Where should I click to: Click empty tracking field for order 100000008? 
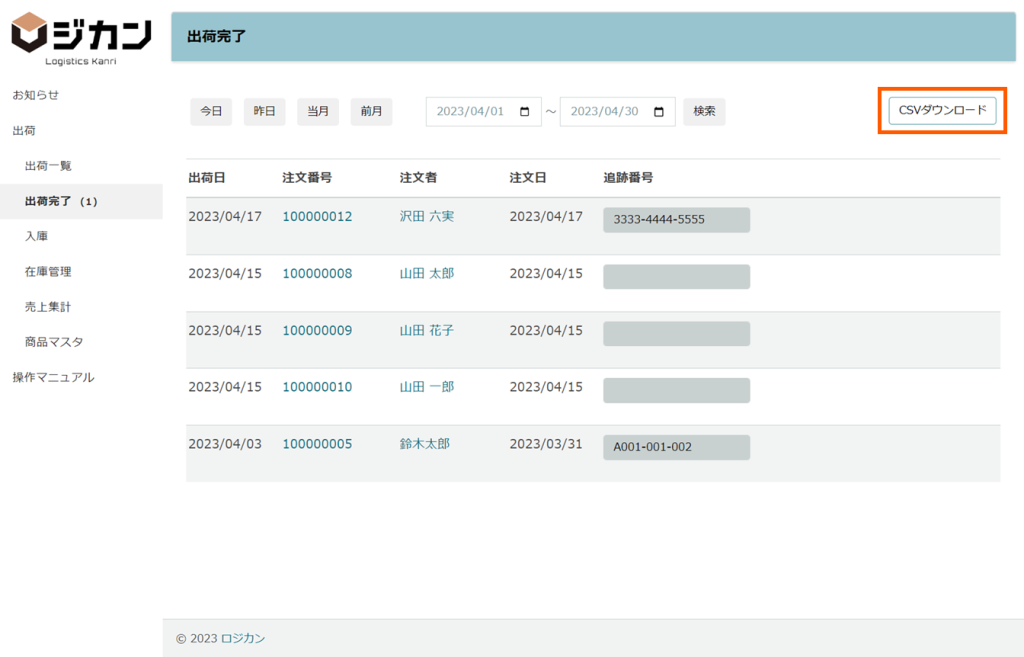pos(676,277)
